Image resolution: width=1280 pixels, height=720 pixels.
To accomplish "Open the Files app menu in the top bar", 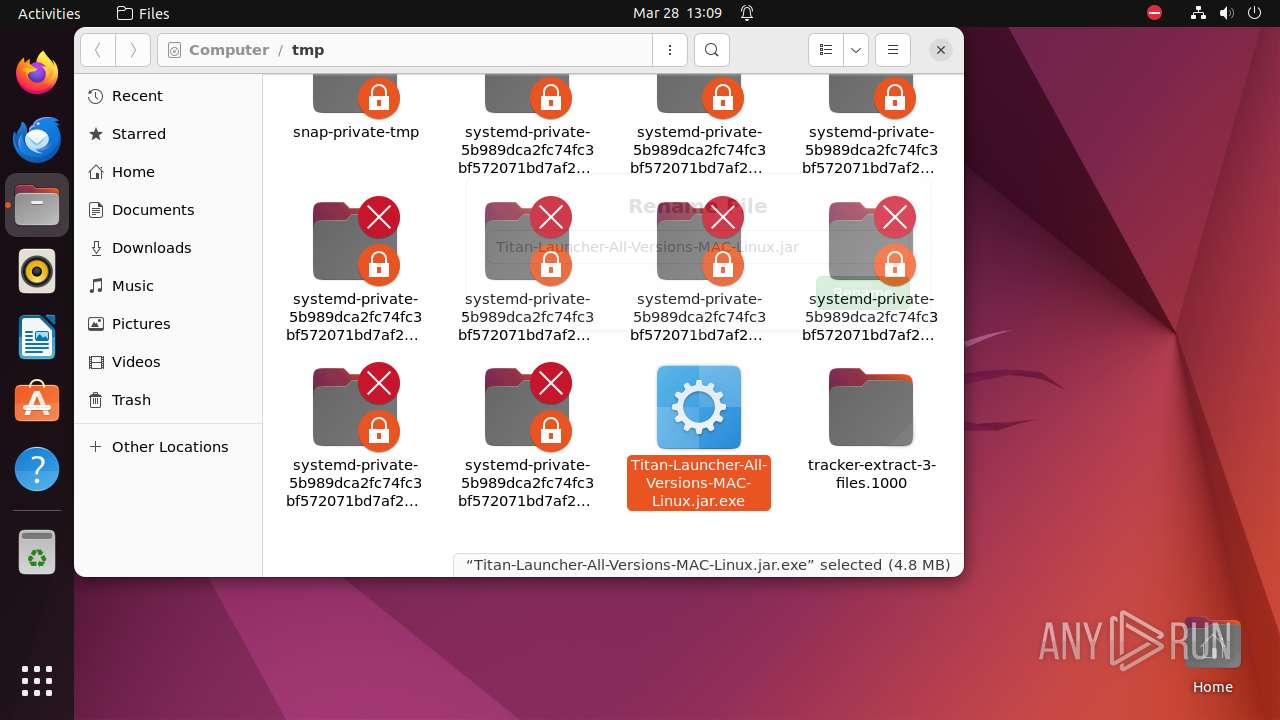I will [143, 13].
